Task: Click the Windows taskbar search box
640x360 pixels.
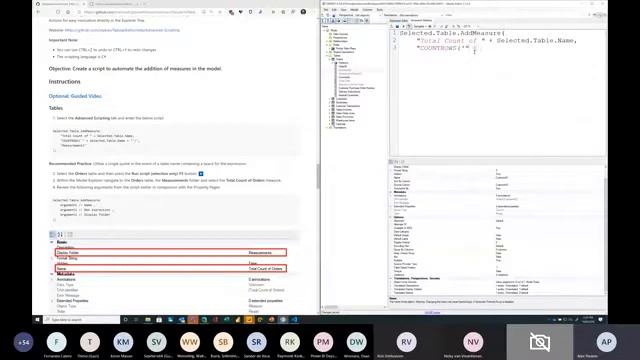Action: tap(82, 320)
